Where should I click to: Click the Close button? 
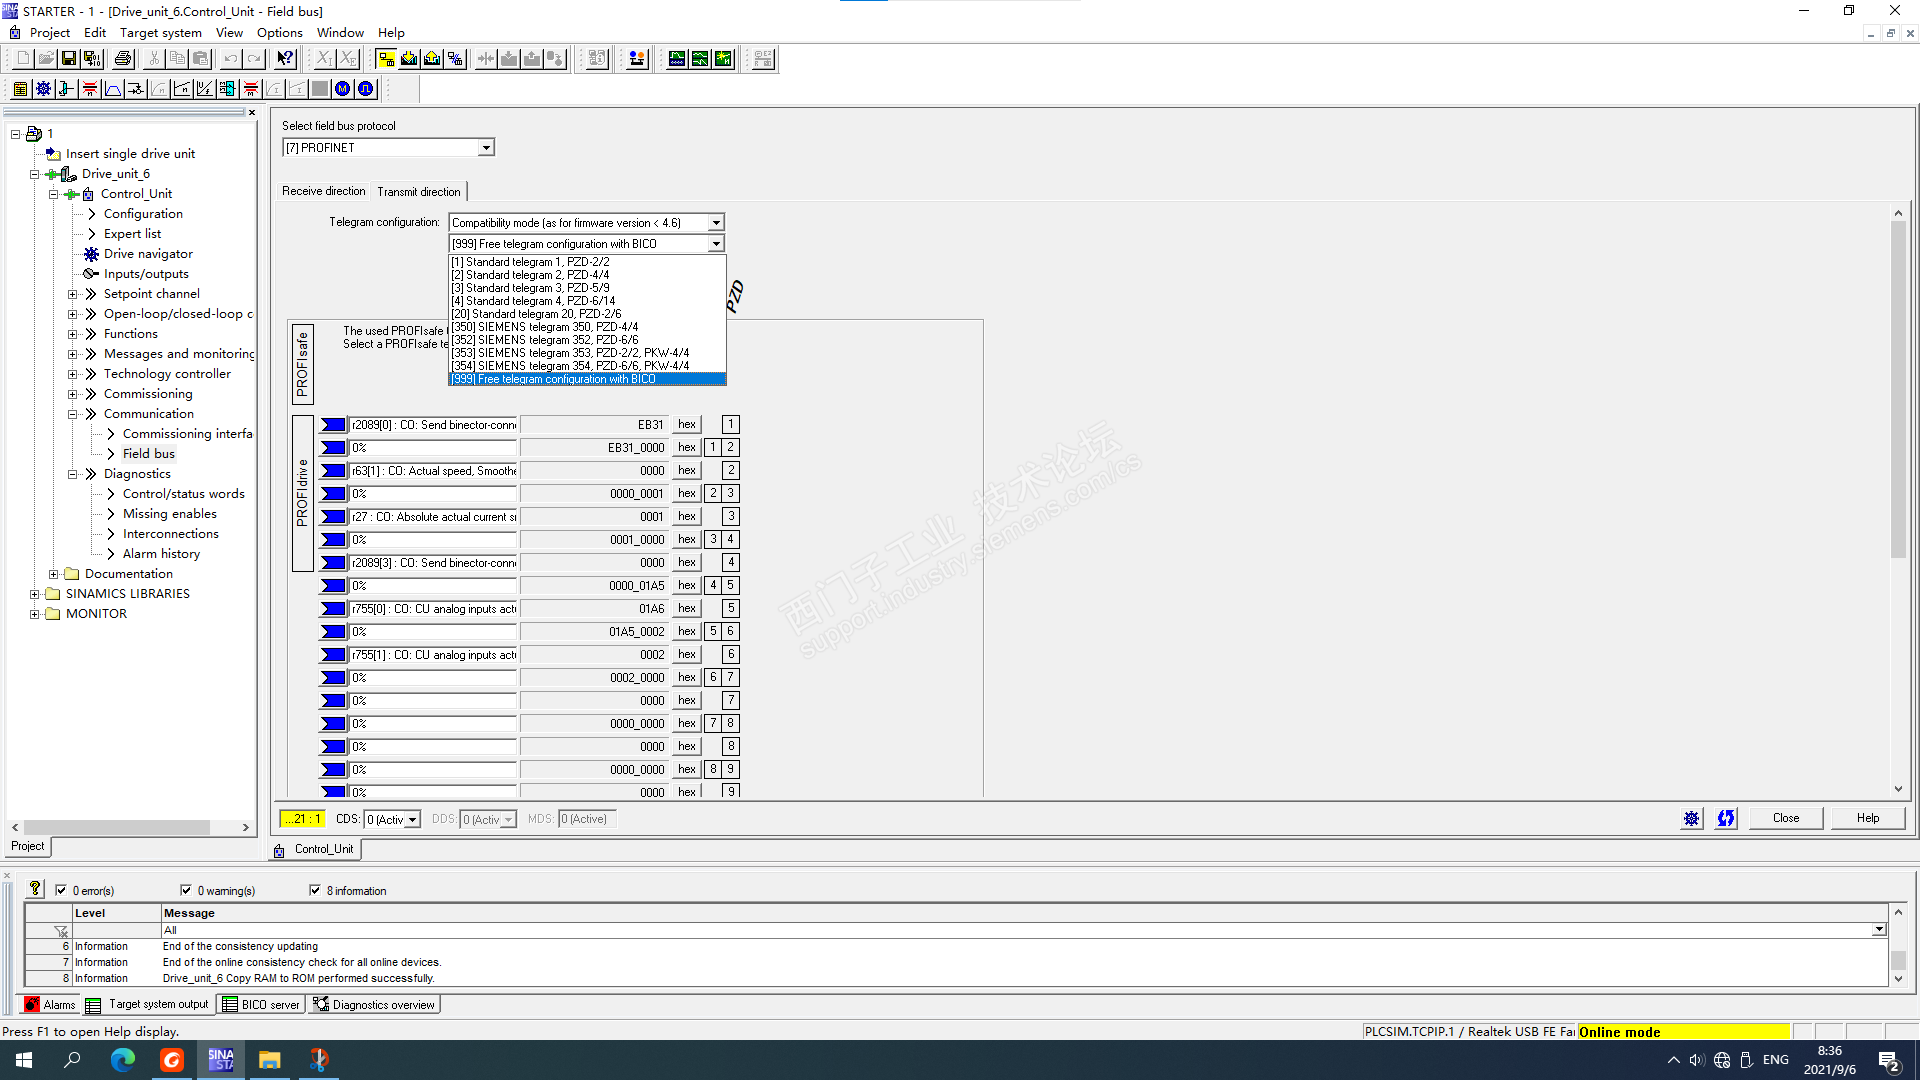pyautogui.click(x=1785, y=818)
